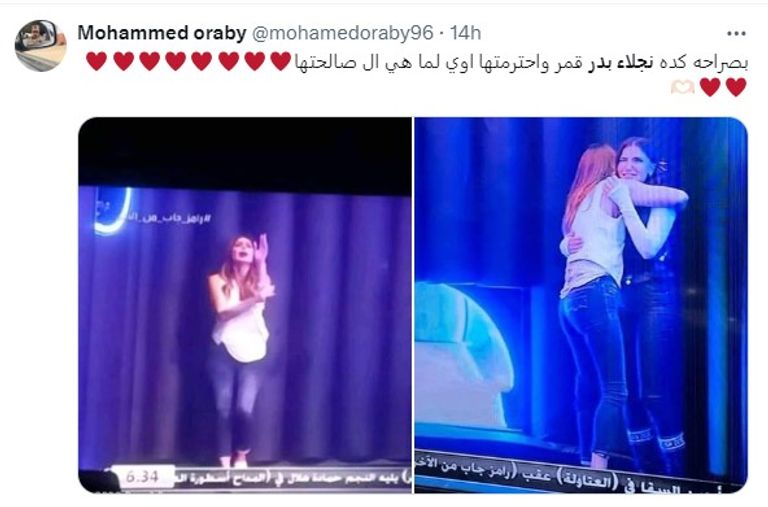Image resolution: width=768 pixels, height=507 pixels.
Task: Click the heart hands emoji in the tweet
Action: click(x=682, y=87)
